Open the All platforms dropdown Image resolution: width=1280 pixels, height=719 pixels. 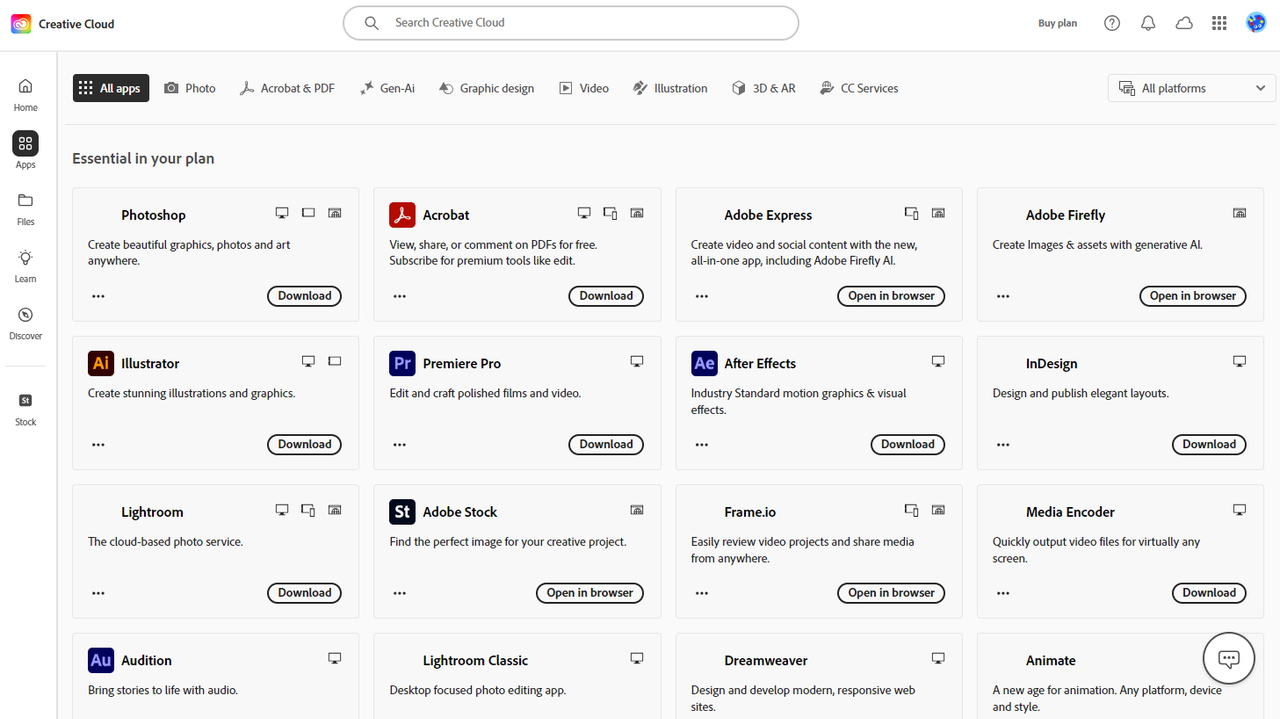point(1192,88)
